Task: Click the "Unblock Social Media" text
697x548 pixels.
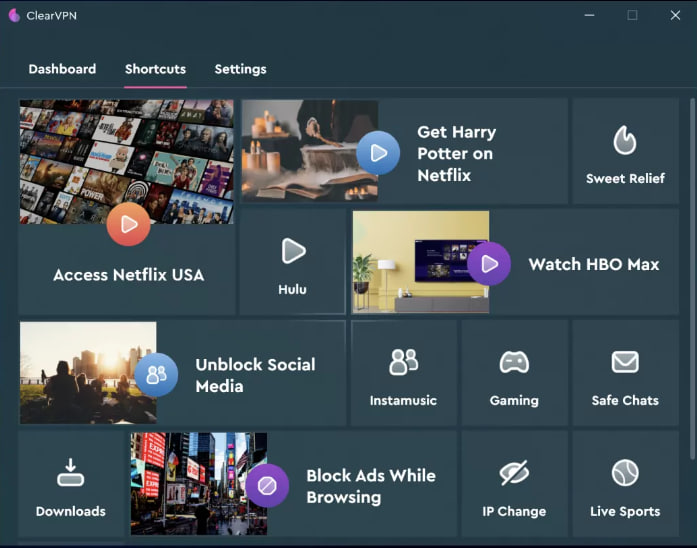Action: (x=255, y=375)
